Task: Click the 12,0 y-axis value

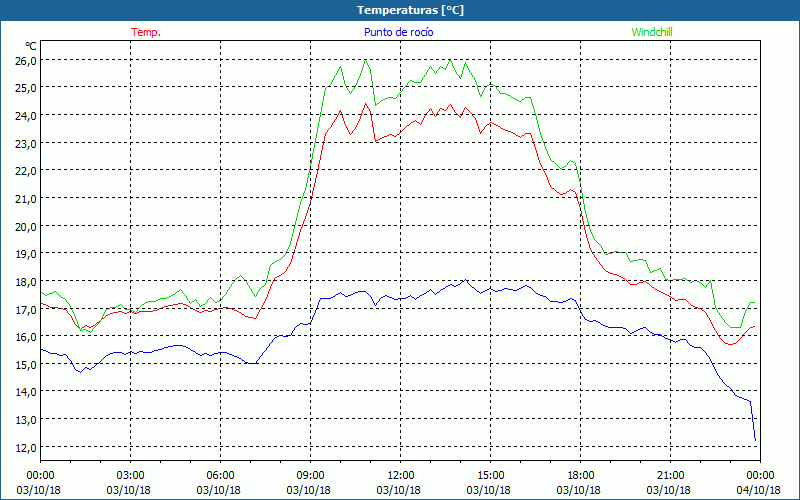Action: (x=24, y=447)
